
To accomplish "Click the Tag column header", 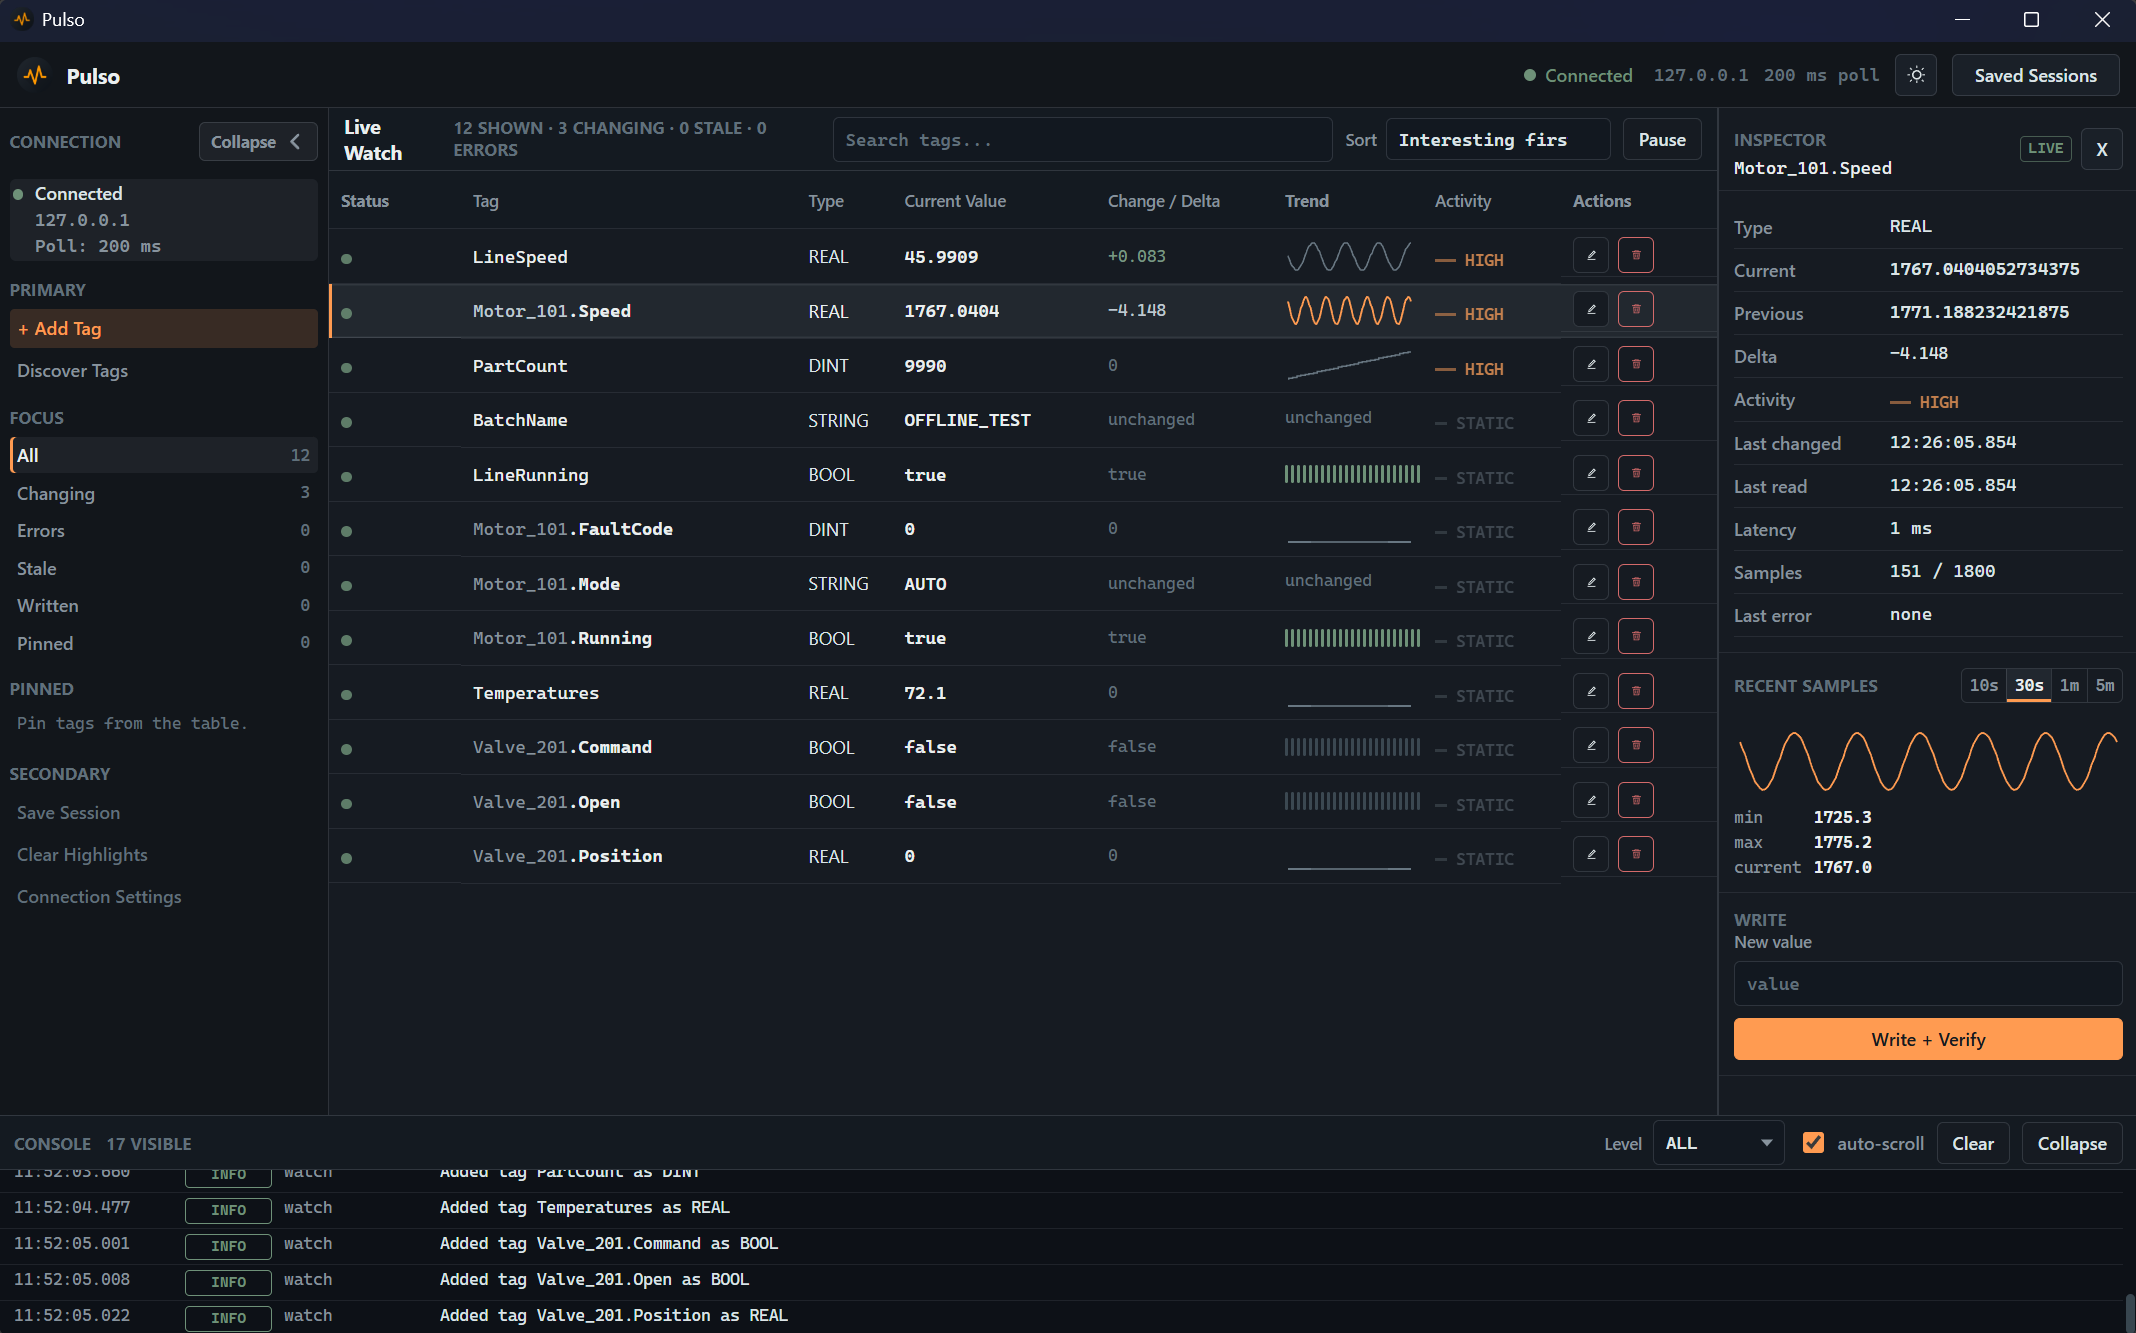I will (485, 201).
